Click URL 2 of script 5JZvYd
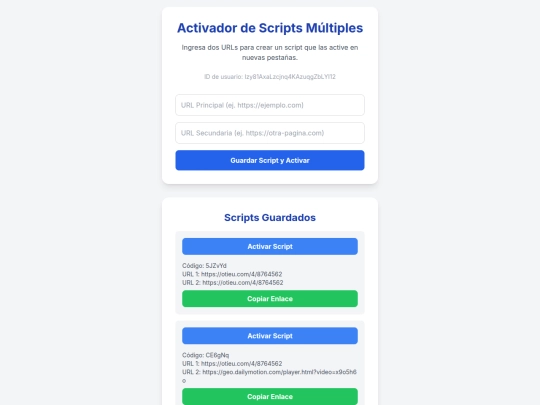 (x=232, y=282)
